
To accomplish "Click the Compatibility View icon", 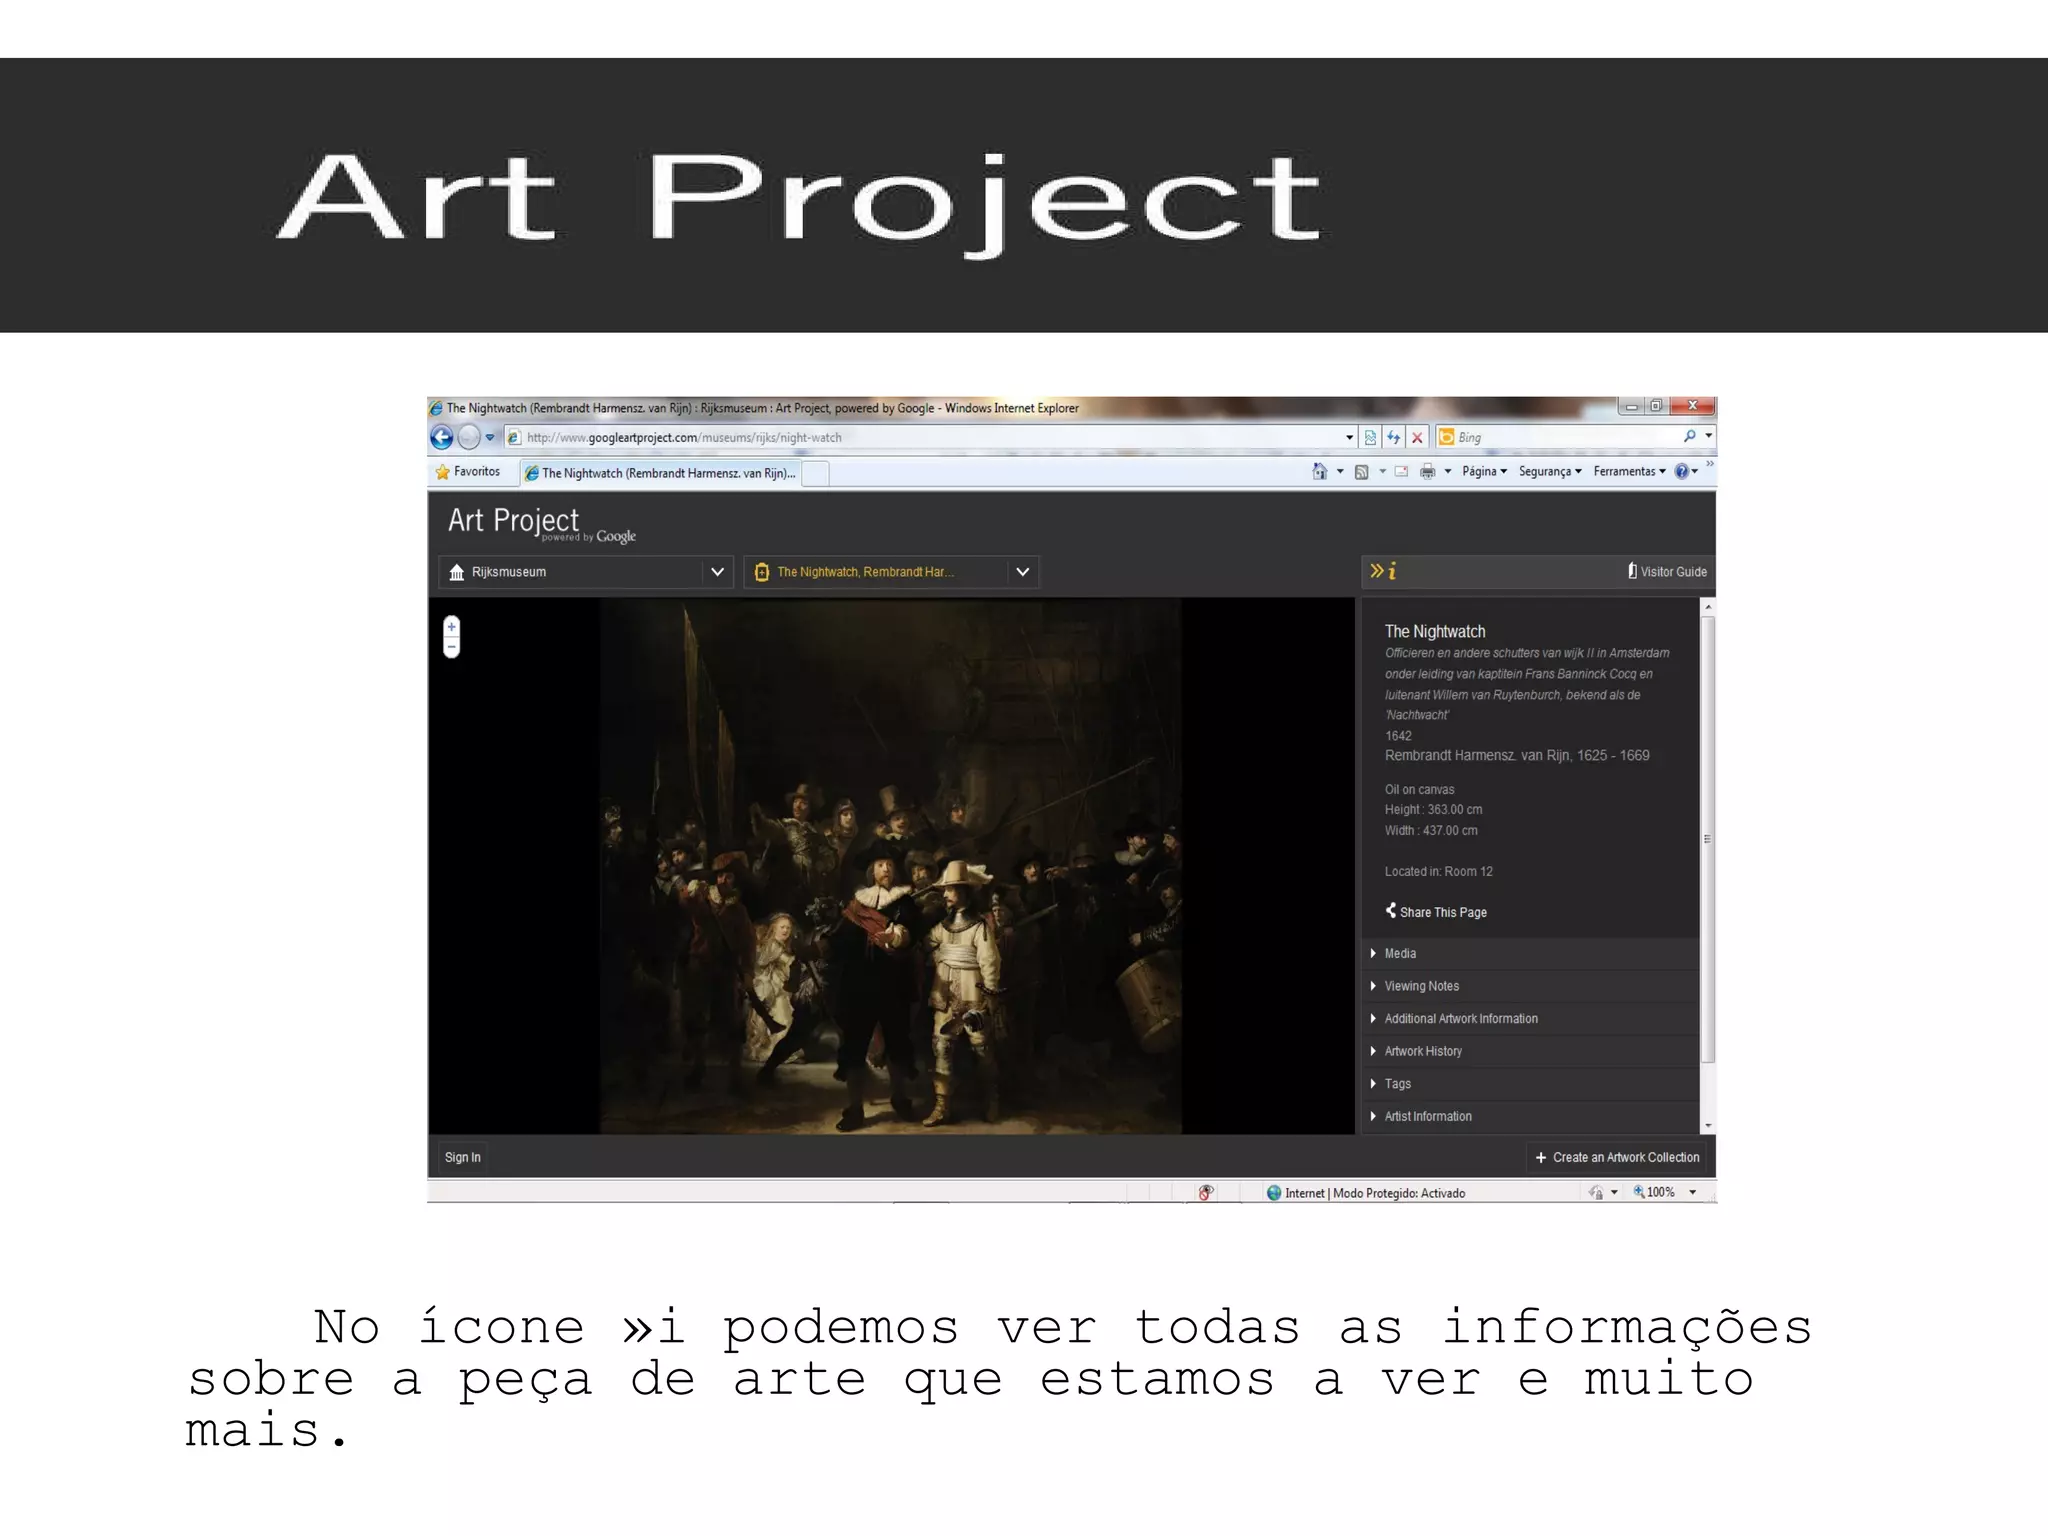I will pyautogui.click(x=1370, y=437).
